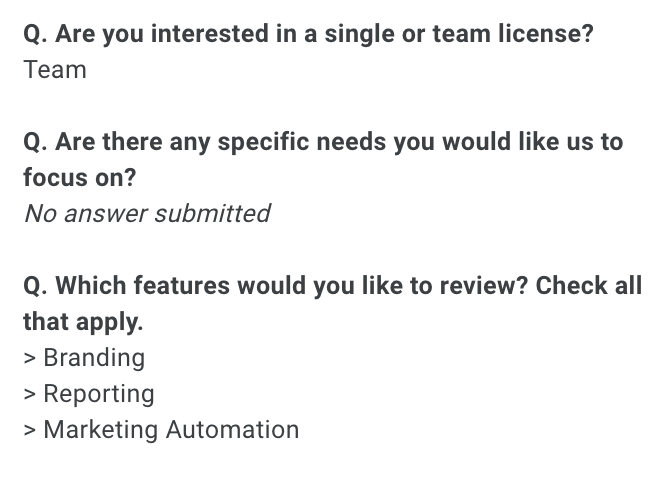The width and height of the screenshot is (668, 496).
Task: Click the specific needs question heading
Action: pyautogui.click(x=323, y=142)
